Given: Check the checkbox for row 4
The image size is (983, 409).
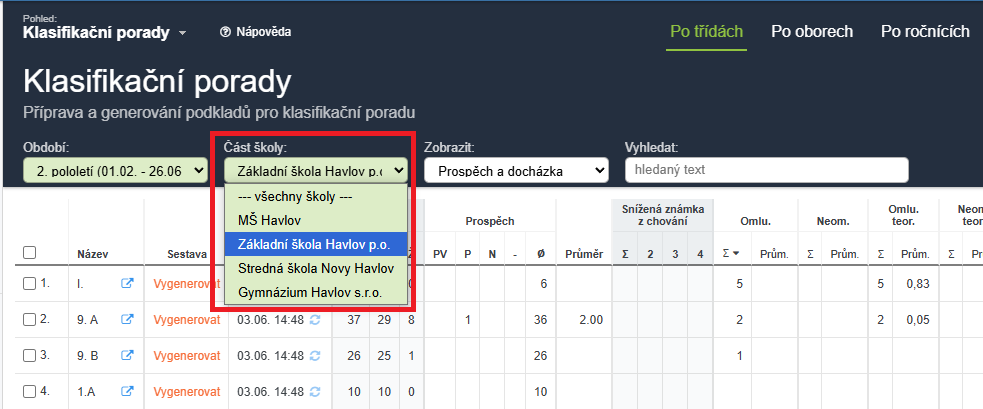Looking at the screenshot, I should [x=29, y=391].
